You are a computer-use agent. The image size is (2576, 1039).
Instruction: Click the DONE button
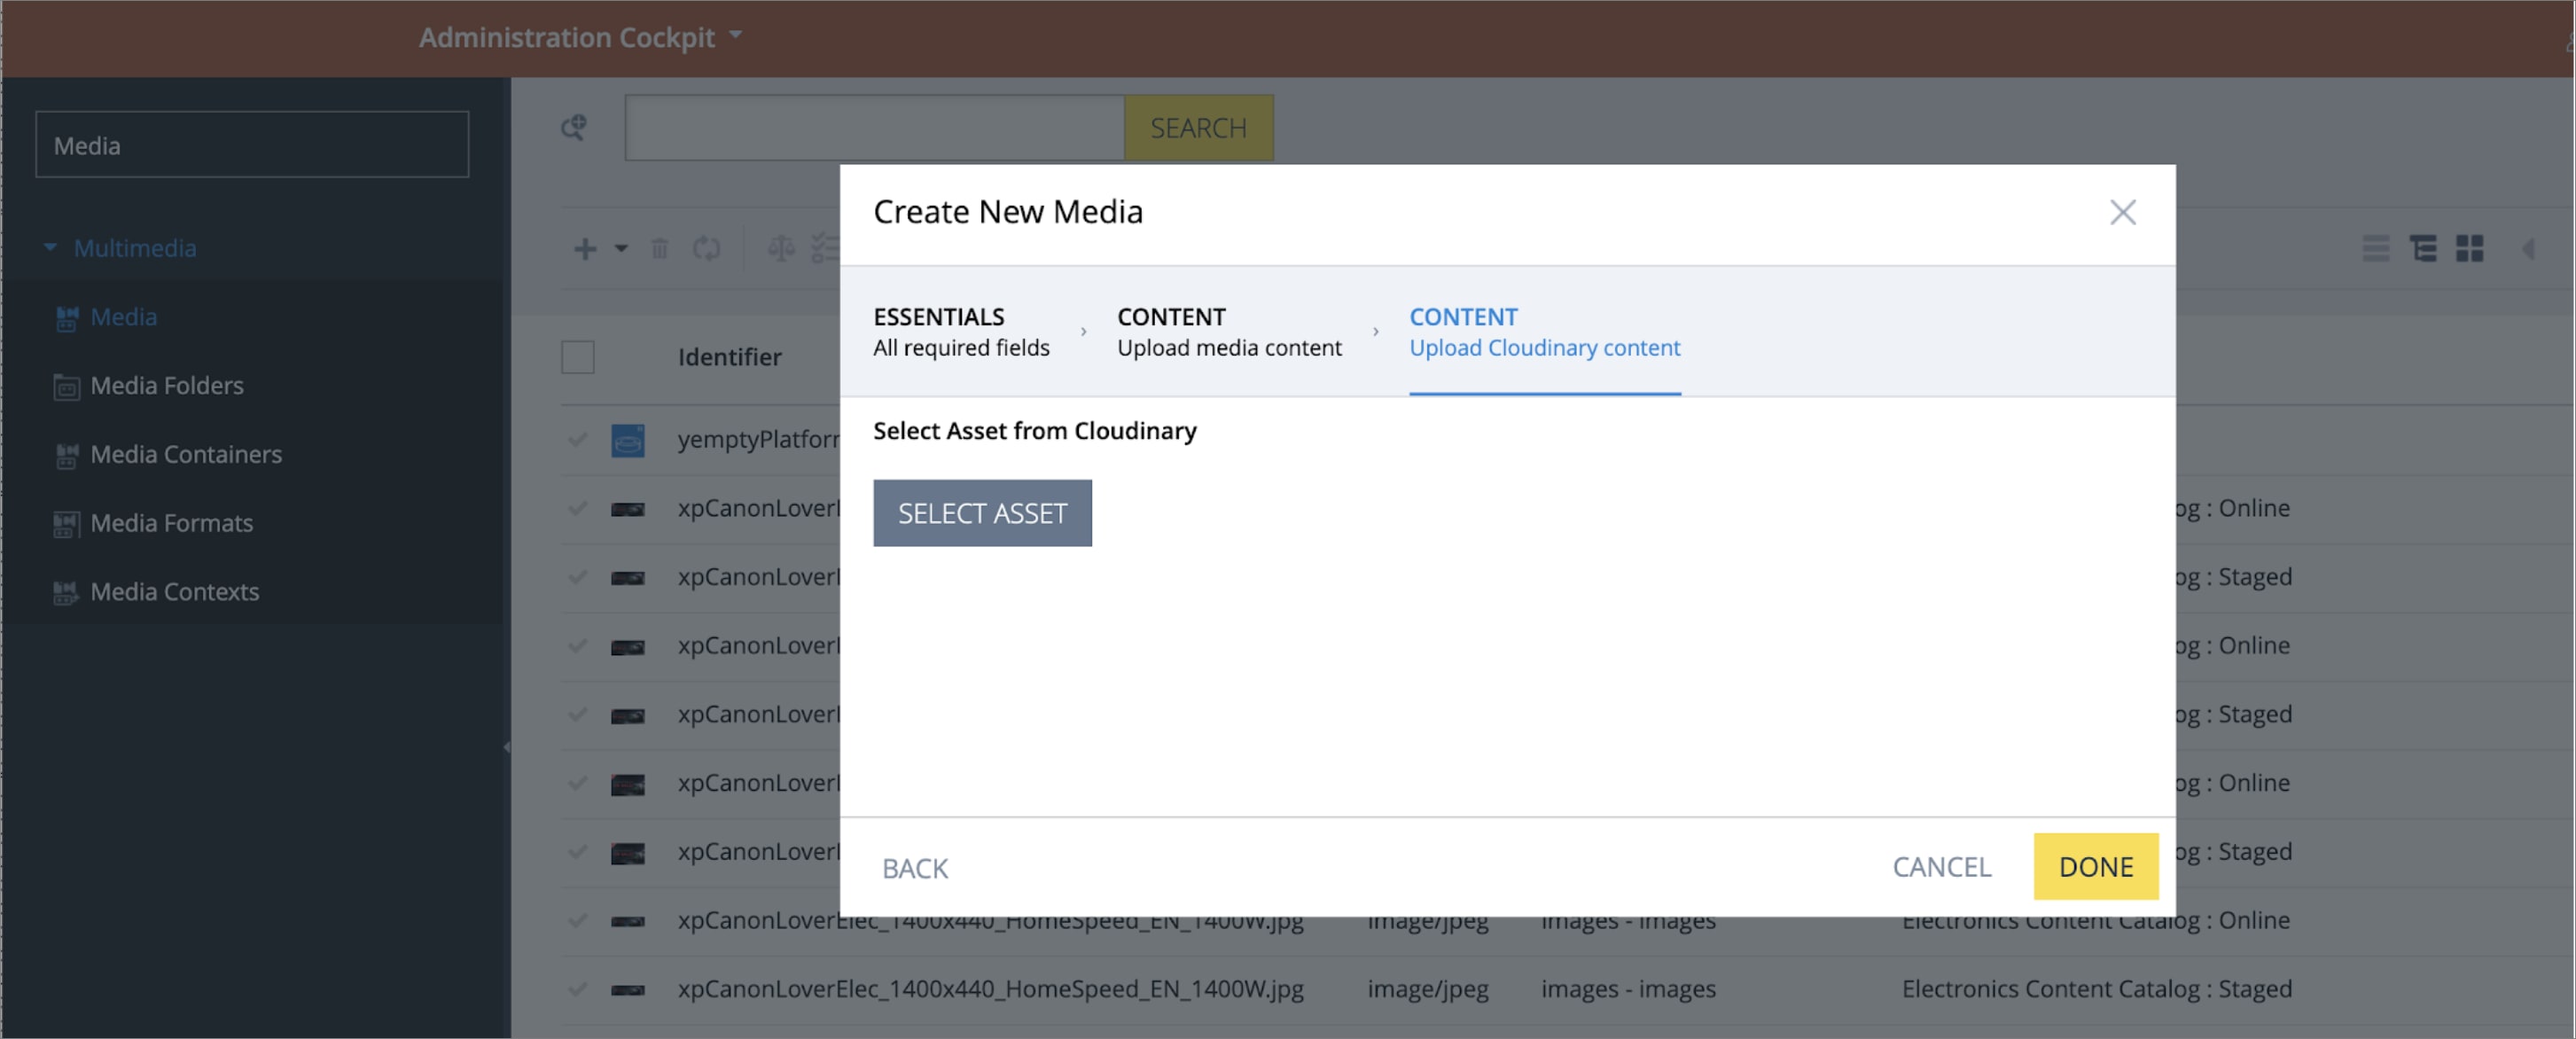tap(2095, 866)
